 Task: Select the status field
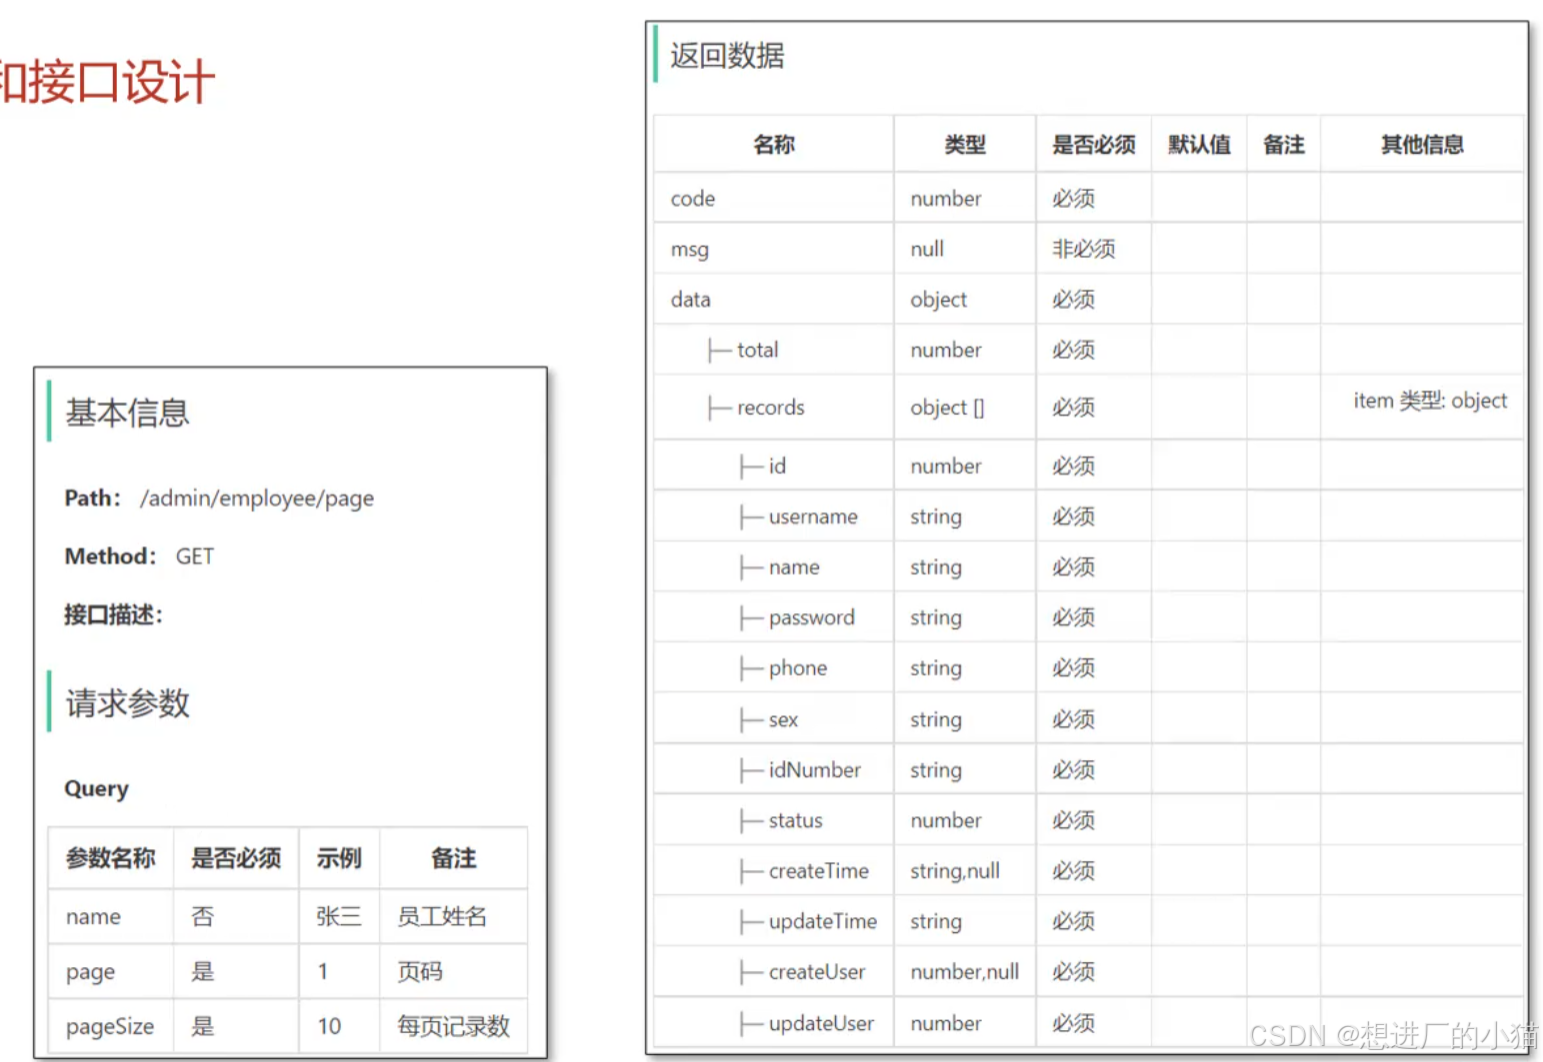796,821
